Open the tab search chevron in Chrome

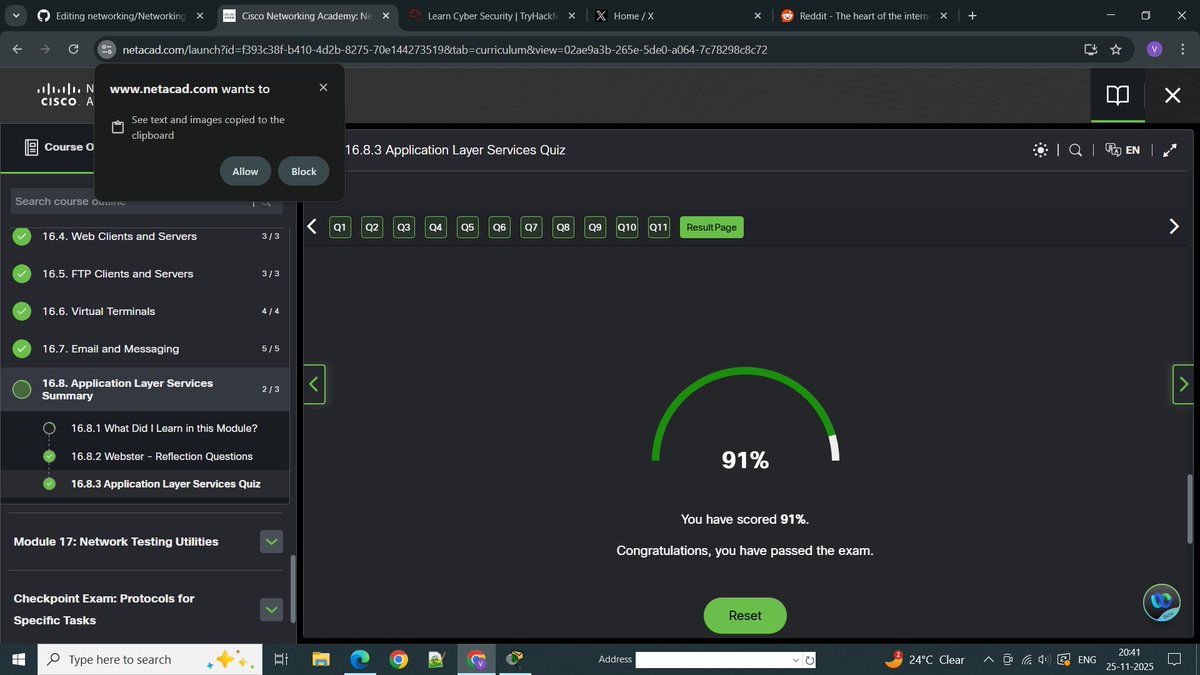[x=15, y=16]
